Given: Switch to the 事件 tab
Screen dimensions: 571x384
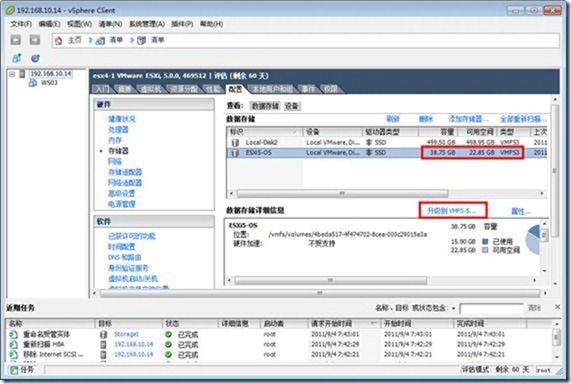Looking at the screenshot, I should [308, 89].
